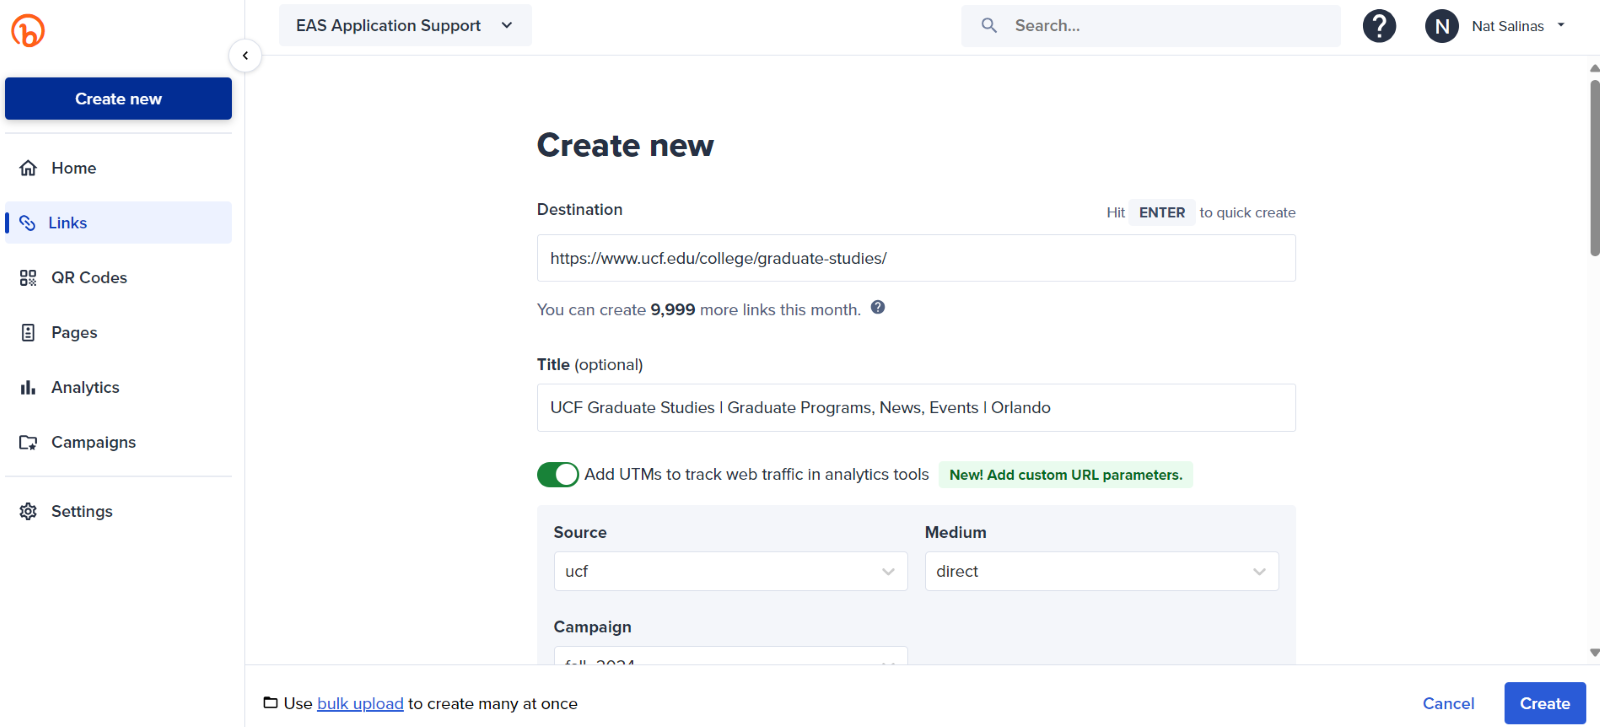1600x727 pixels.
Task: Click the ENTER key hint badge
Action: pyautogui.click(x=1162, y=212)
